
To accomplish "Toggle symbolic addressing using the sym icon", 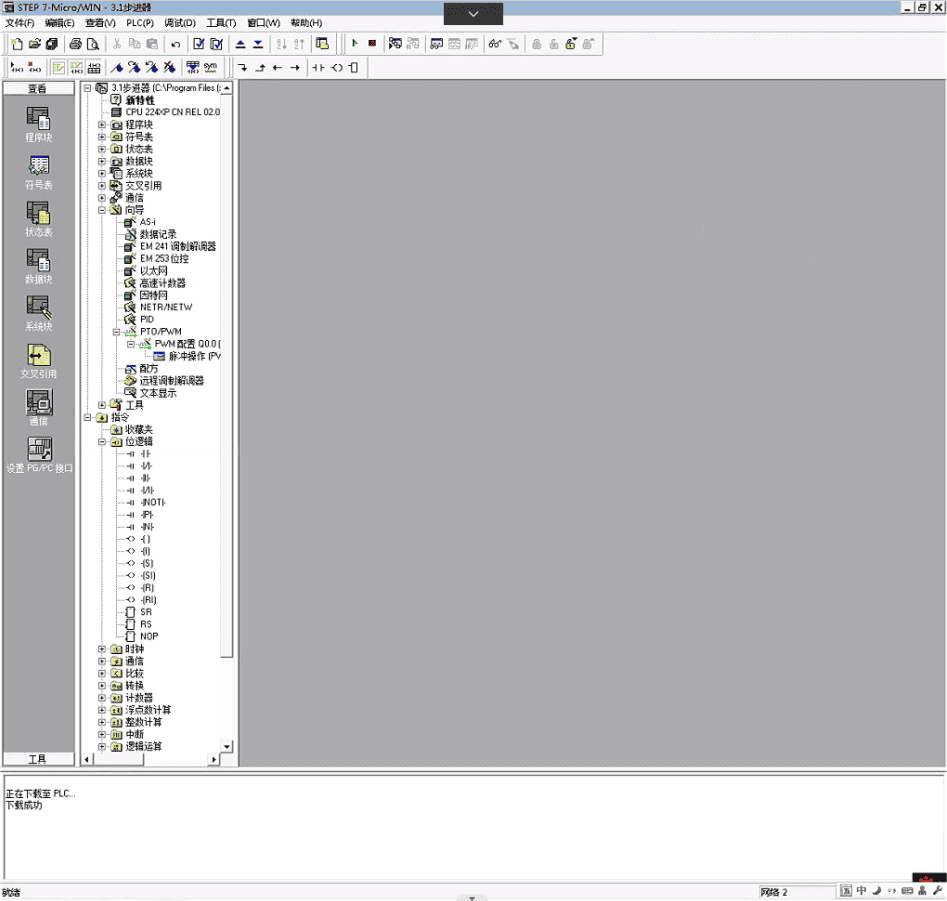I will (207, 67).
